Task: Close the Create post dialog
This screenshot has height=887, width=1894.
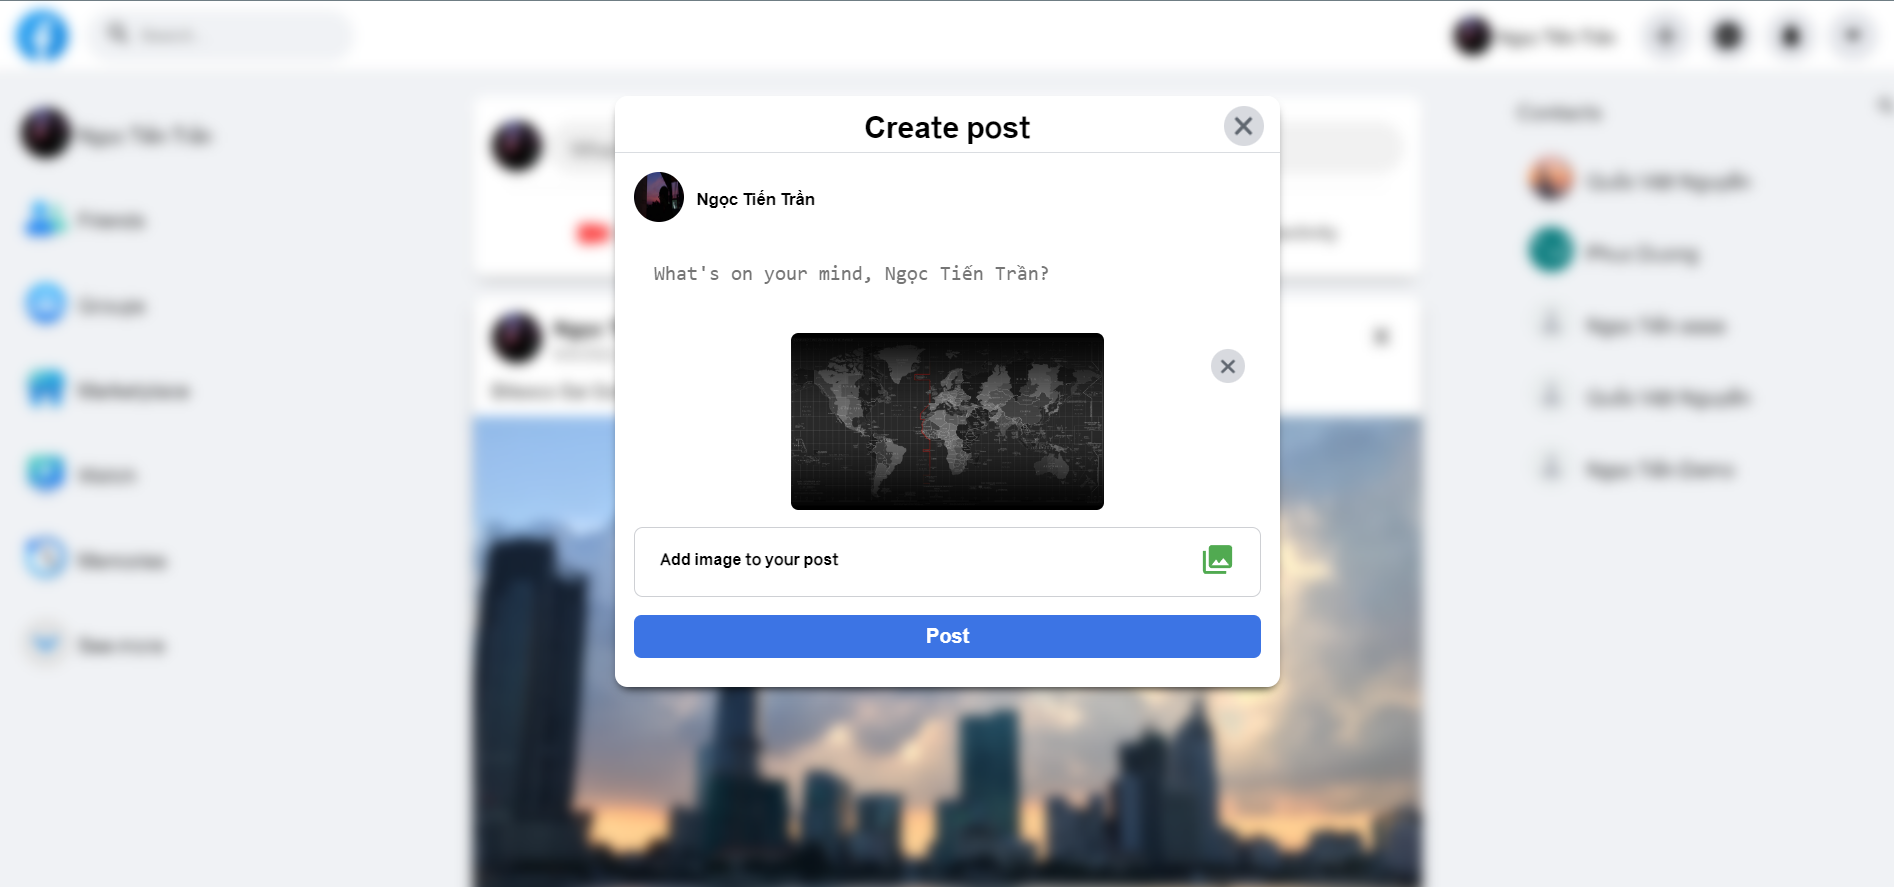Action: [1243, 126]
